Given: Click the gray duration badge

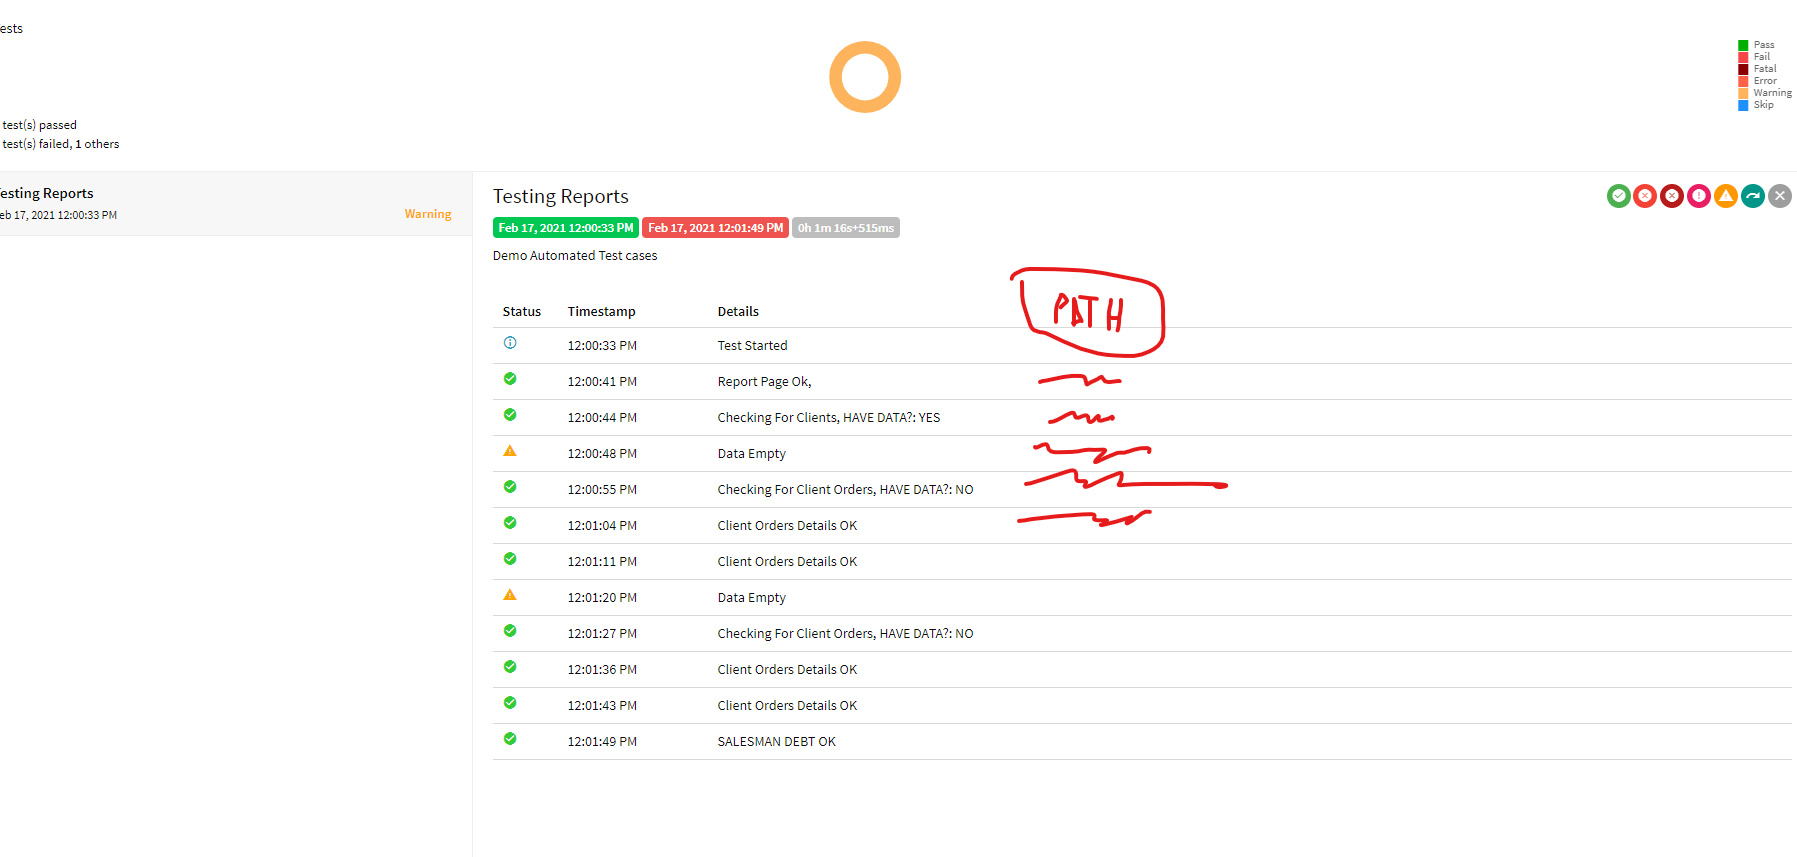Looking at the screenshot, I should coord(846,228).
